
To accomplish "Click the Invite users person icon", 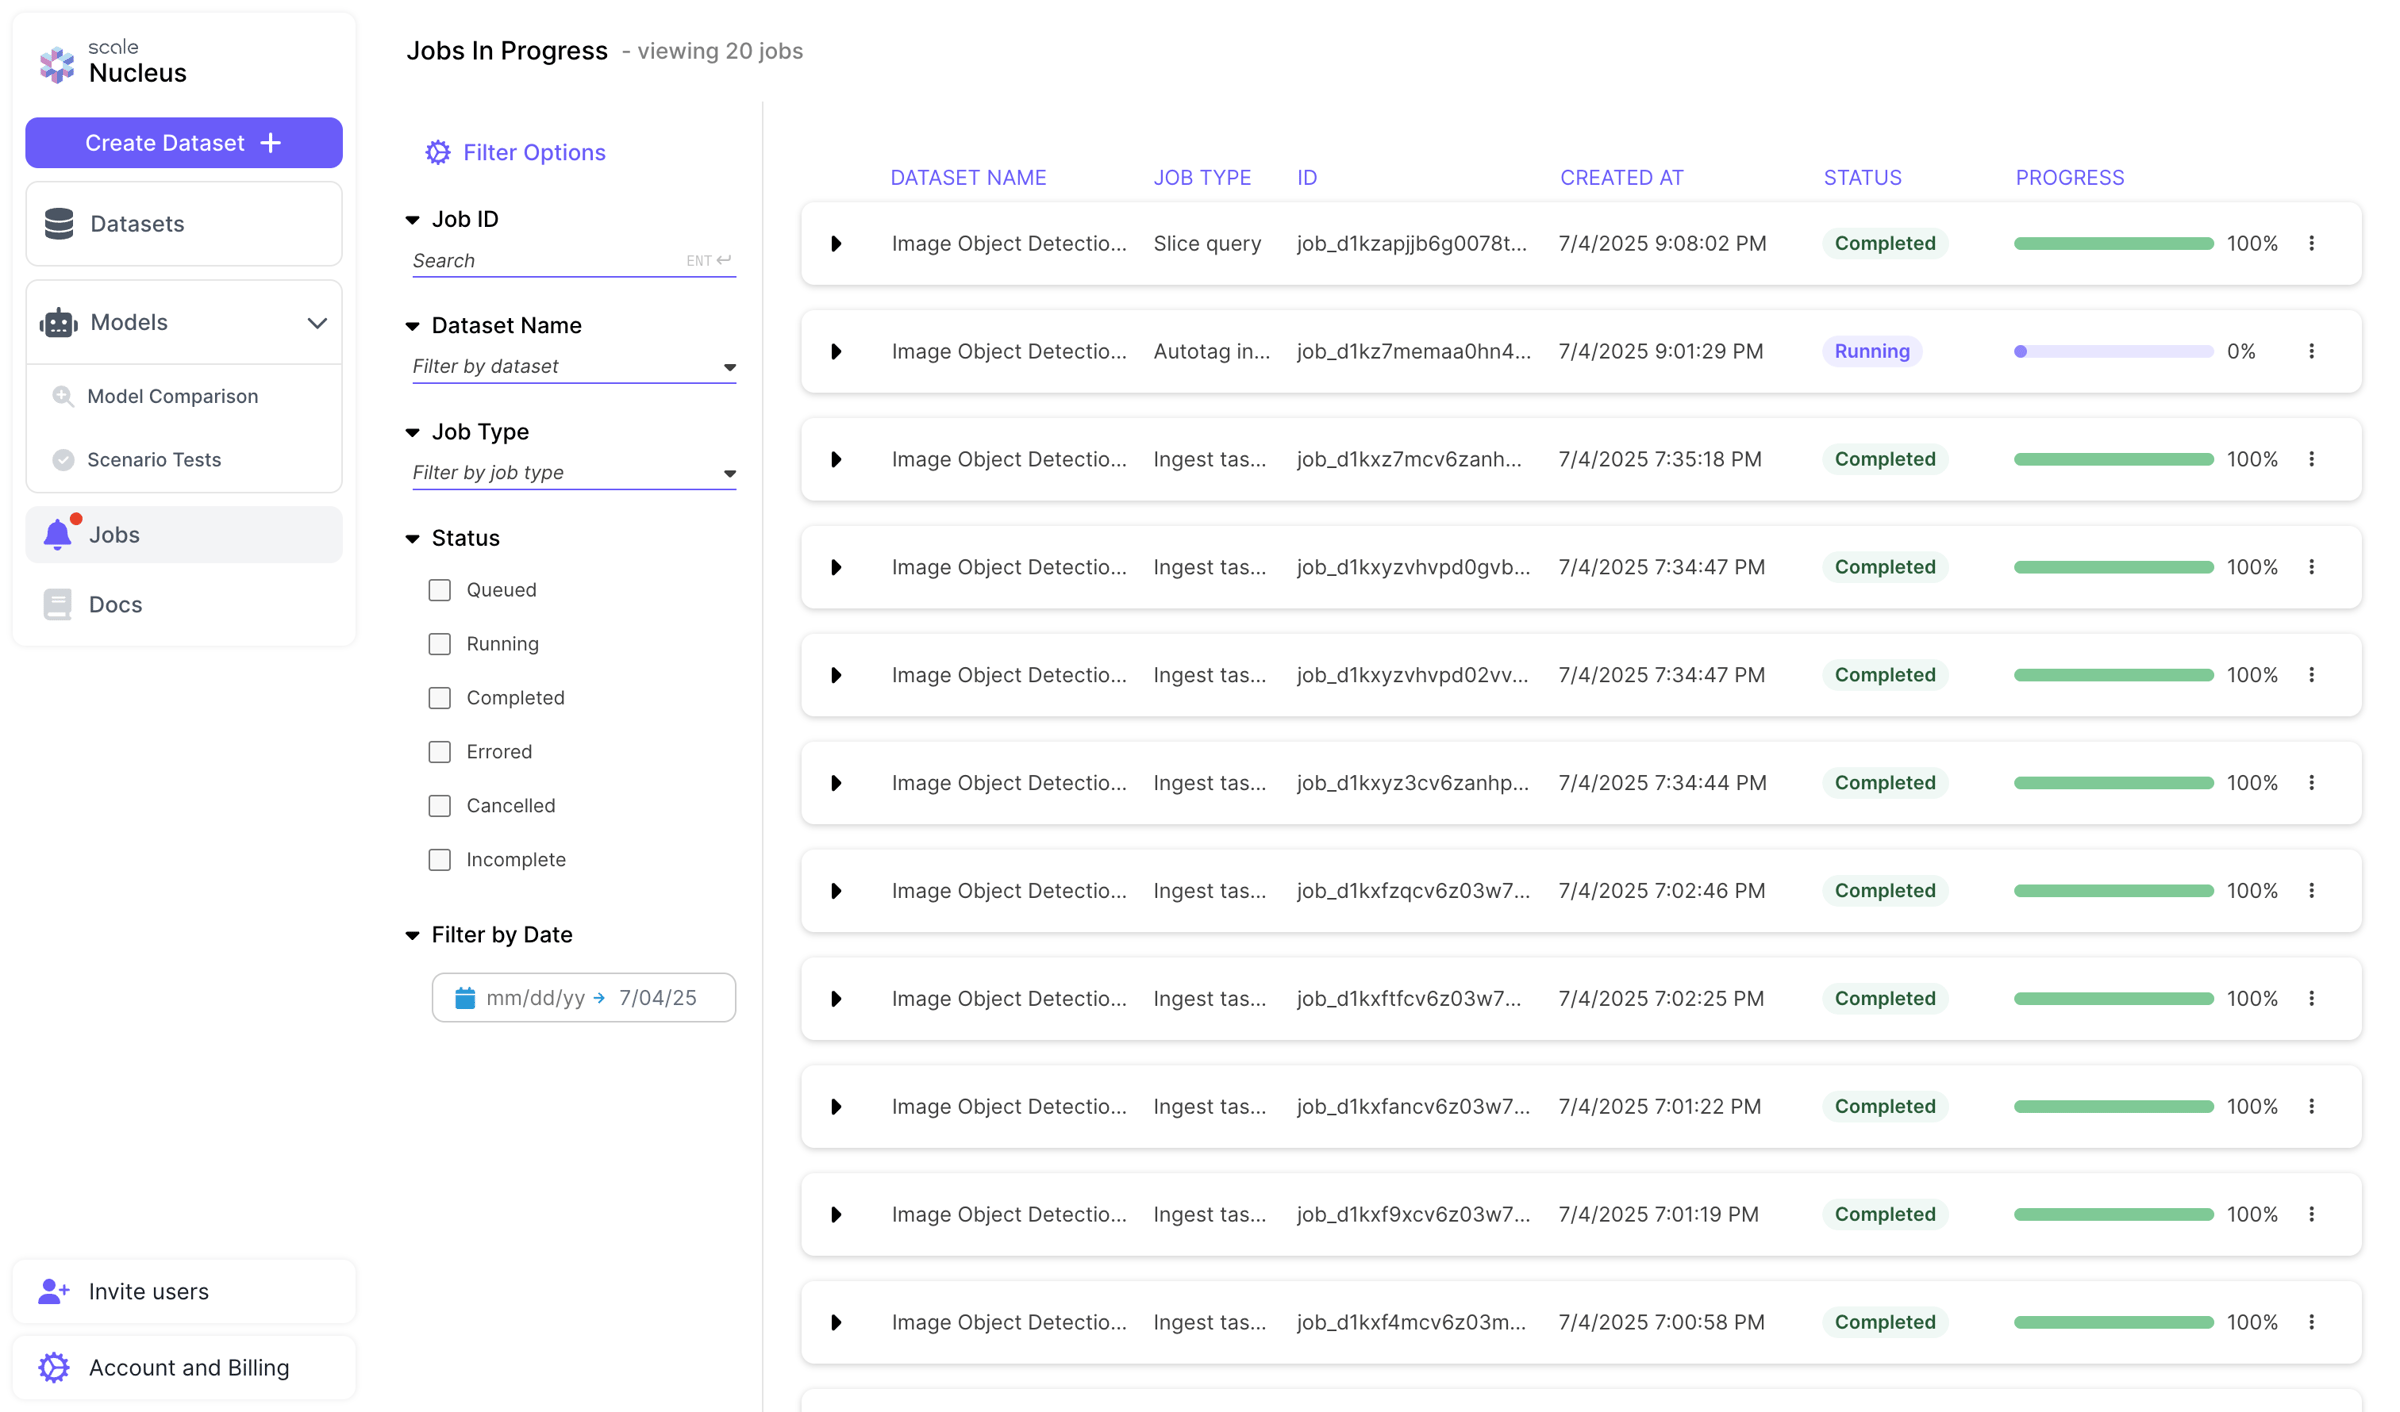I will pos(54,1291).
